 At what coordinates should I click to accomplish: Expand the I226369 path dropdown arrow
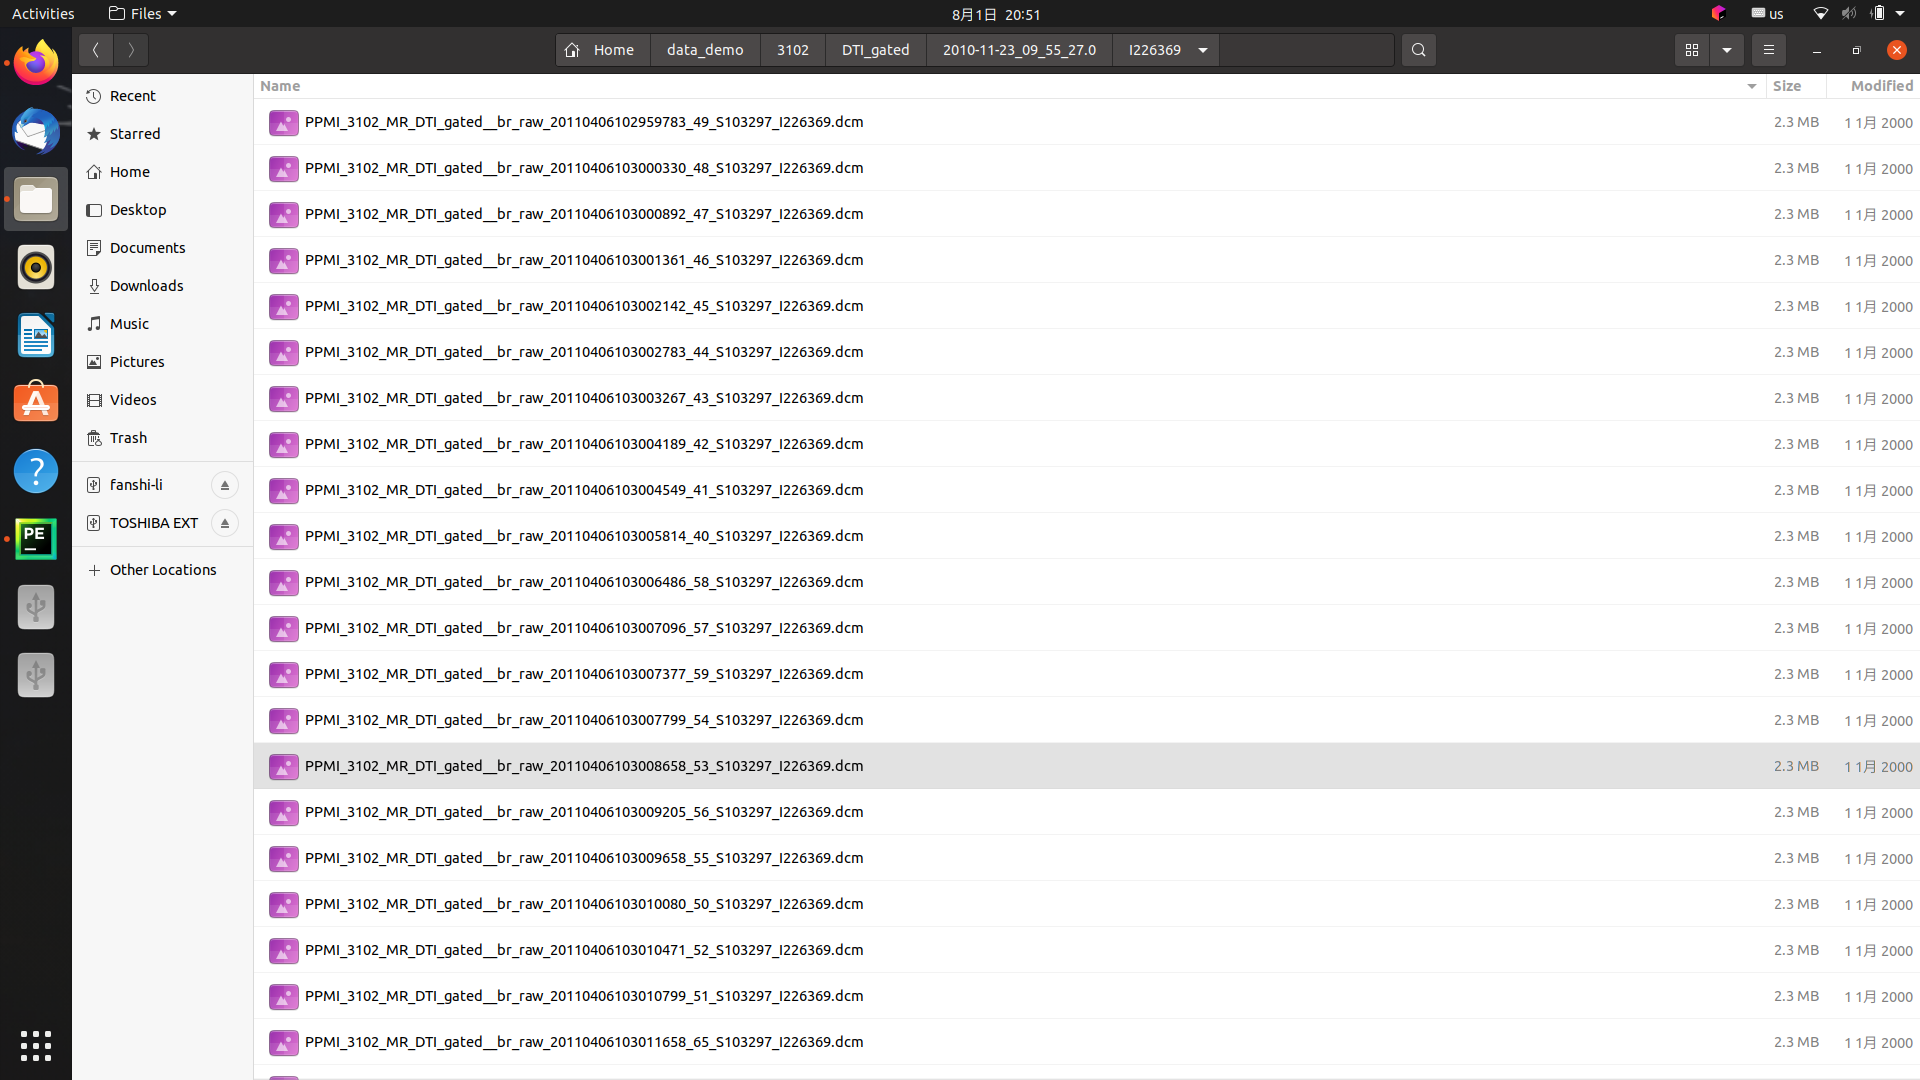click(1203, 50)
